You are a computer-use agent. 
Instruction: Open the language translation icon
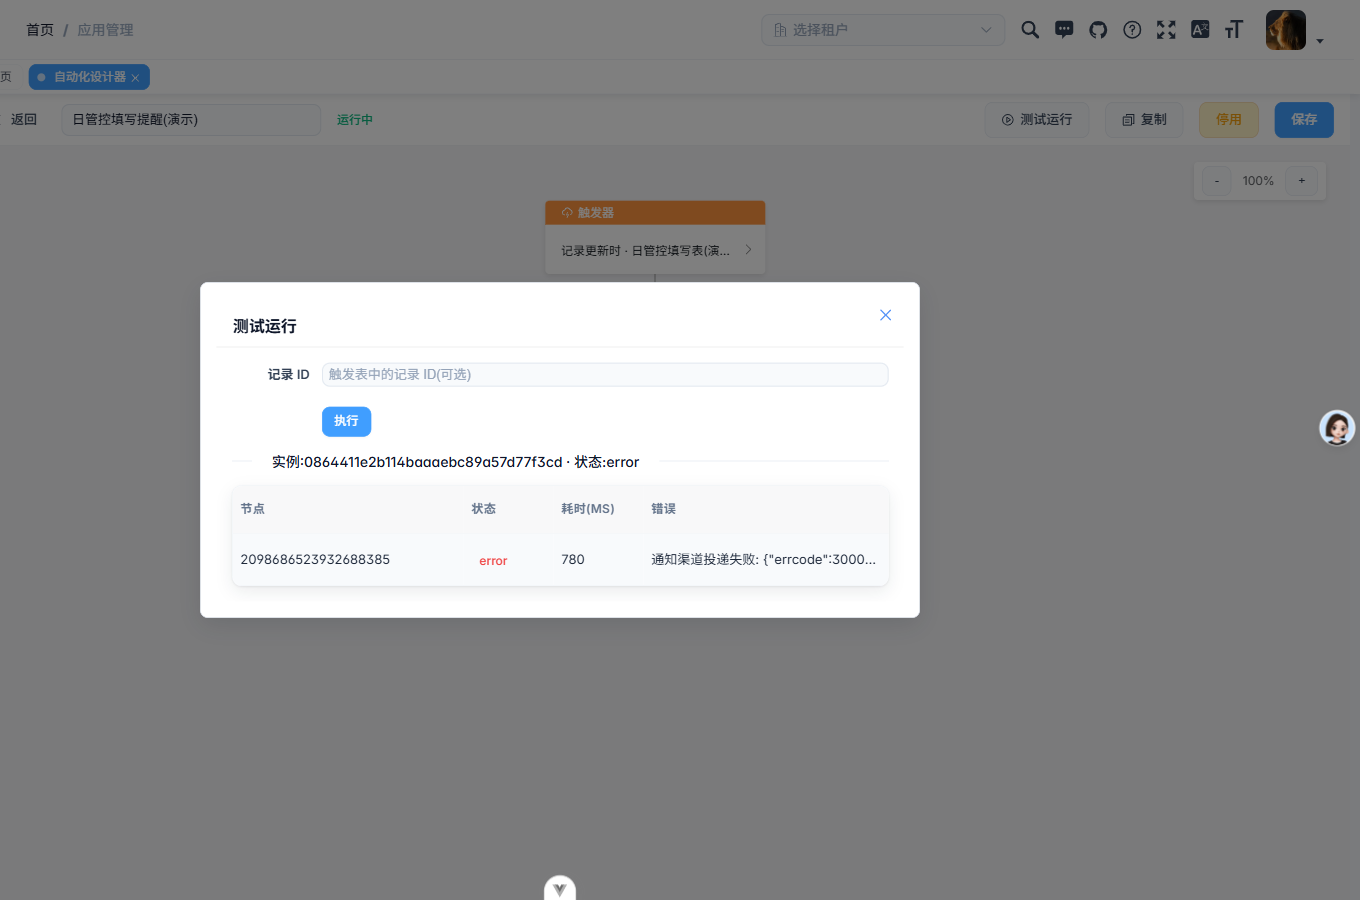click(1200, 30)
